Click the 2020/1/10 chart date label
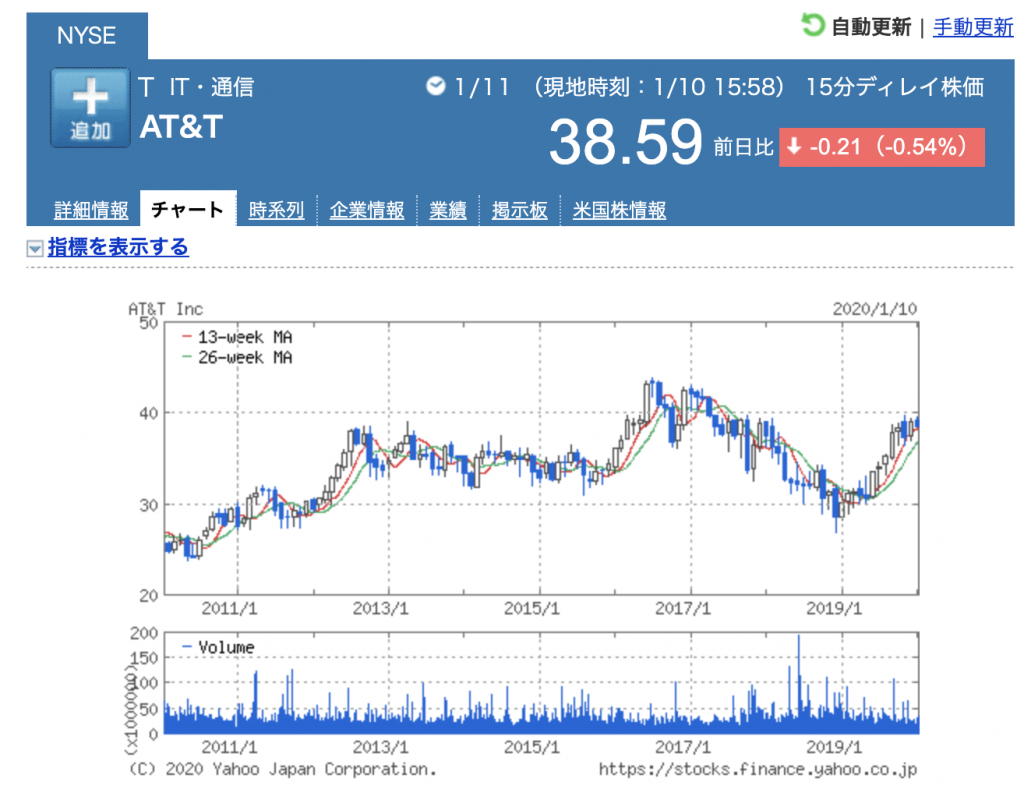 [874, 309]
